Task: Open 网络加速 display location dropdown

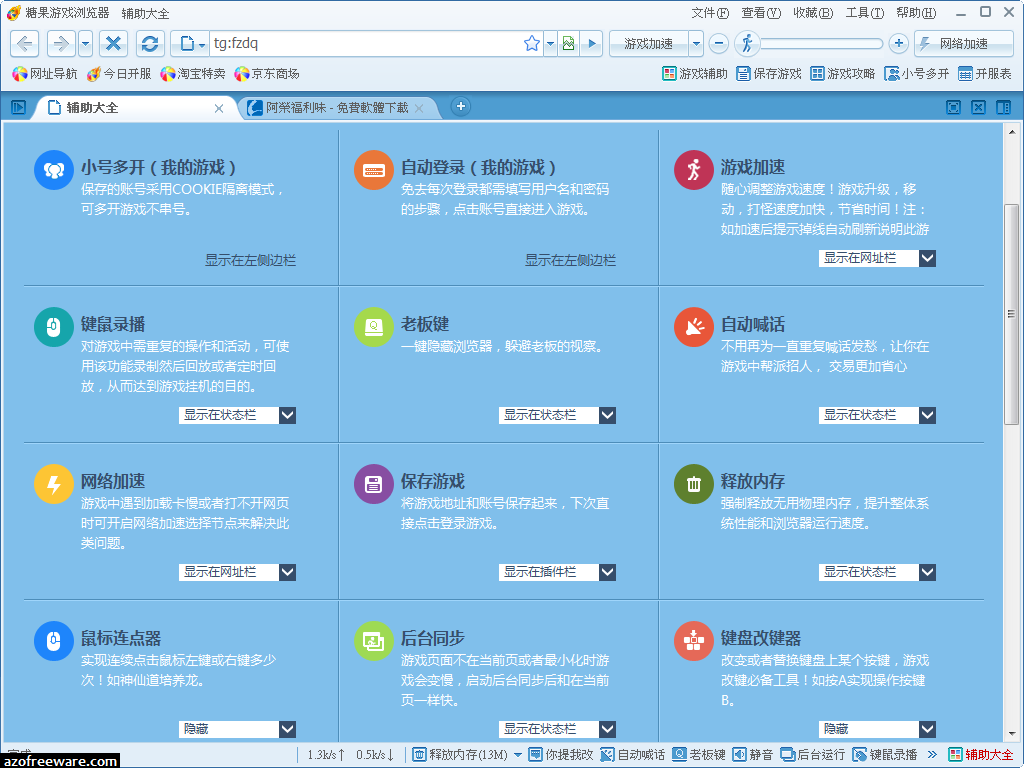Action: pyautogui.click(x=237, y=571)
